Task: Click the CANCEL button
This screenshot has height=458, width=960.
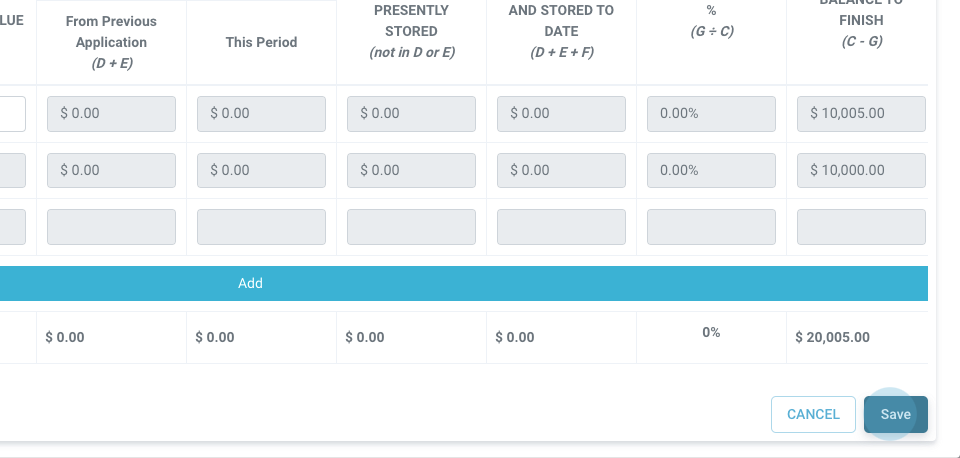Action: pyautogui.click(x=813, y=414)
